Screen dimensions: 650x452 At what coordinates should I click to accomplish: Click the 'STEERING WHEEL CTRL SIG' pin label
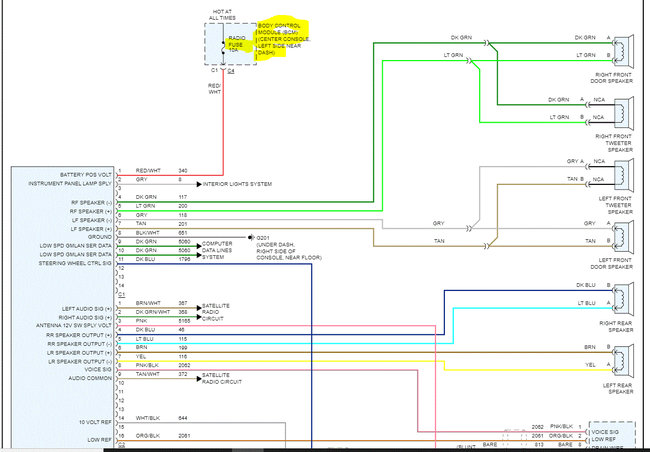(x=75, y=264)
